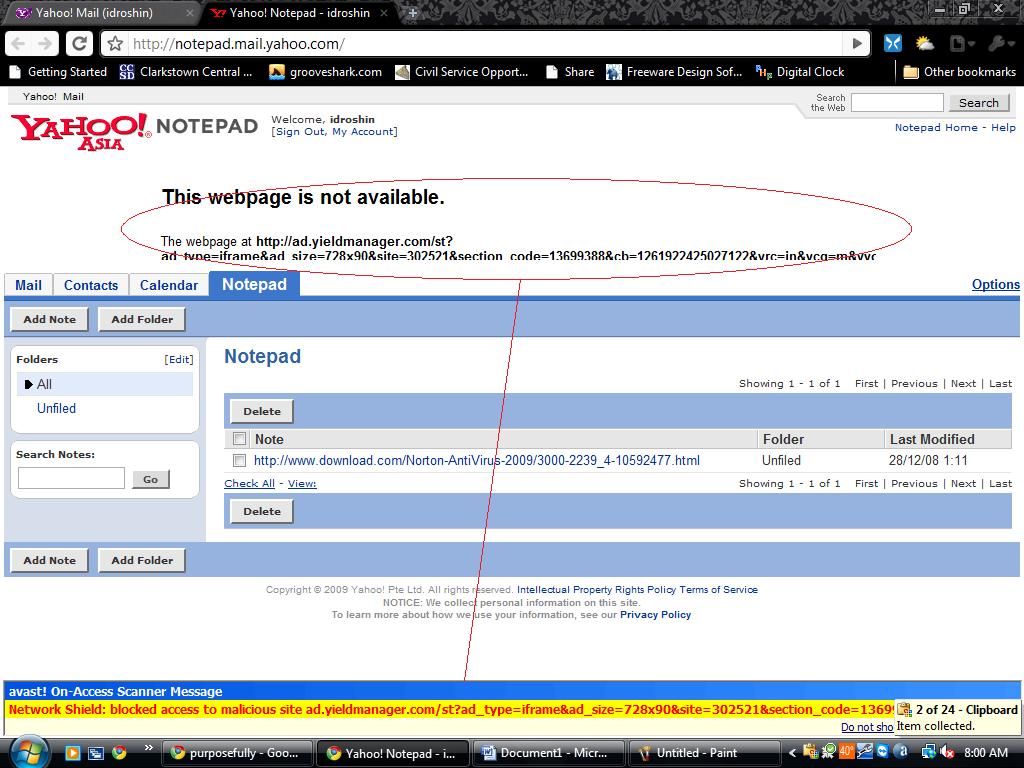Reload the page with the refresh icon
Image resolution: width=1024 pixels, height=768 pixels.
coord(79,44)
